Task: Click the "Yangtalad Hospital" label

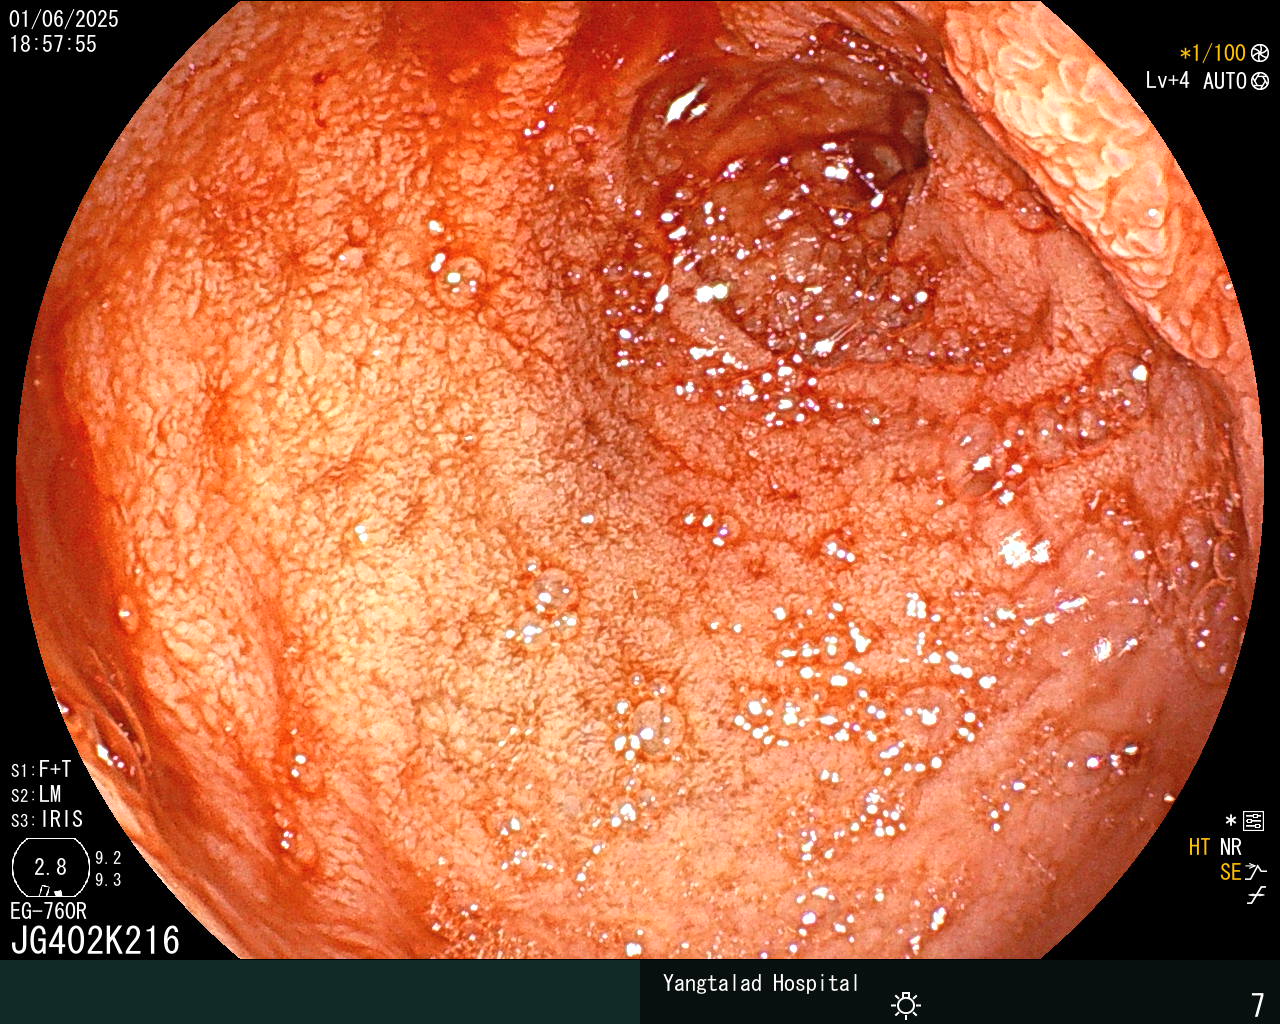Action: (x=761, y=983)
